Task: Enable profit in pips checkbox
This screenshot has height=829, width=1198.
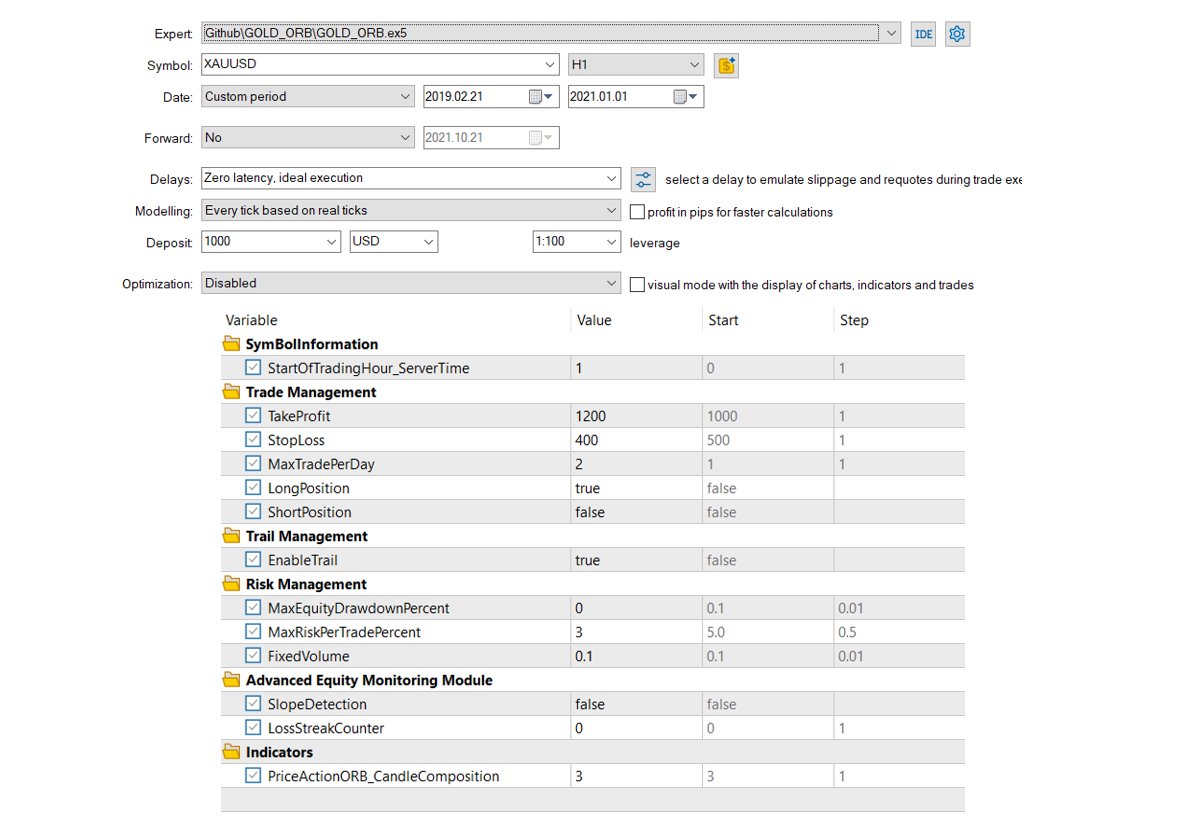Action: click(637, 212)
